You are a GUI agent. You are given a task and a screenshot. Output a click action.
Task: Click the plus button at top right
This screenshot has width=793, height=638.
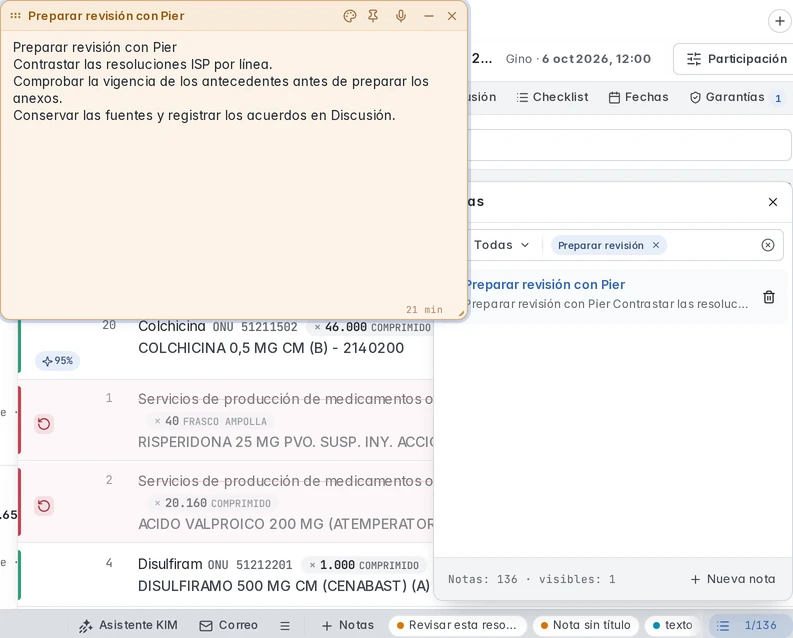coord(779,21)
